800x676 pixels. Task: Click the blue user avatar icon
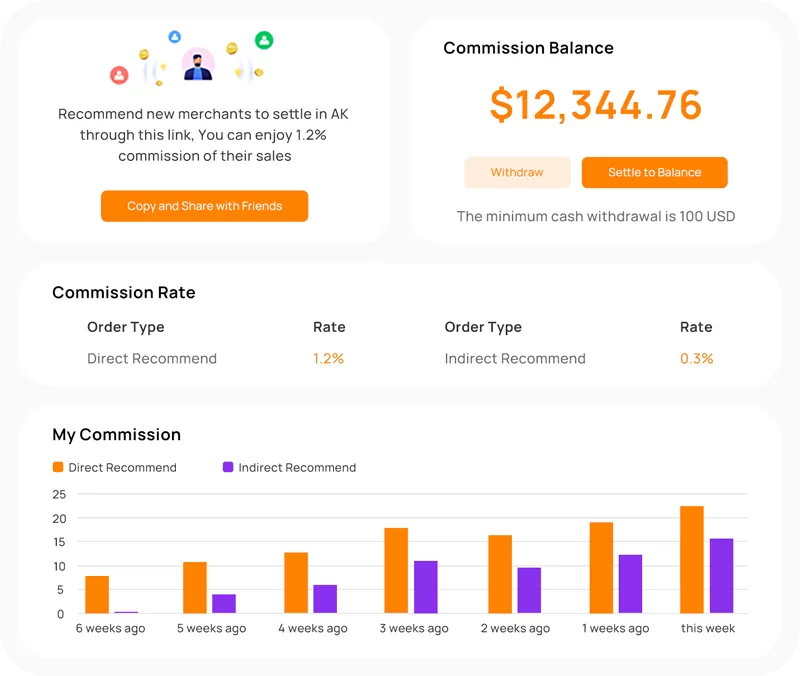pyautogui.click(x=175, y=37)
